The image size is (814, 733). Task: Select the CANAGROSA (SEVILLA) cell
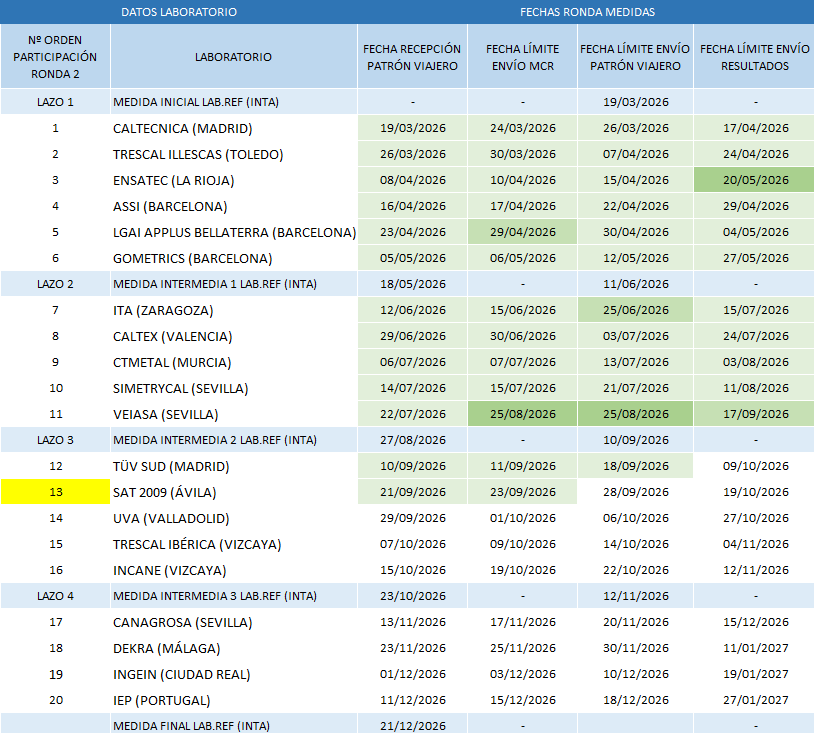tap(234, 621)
